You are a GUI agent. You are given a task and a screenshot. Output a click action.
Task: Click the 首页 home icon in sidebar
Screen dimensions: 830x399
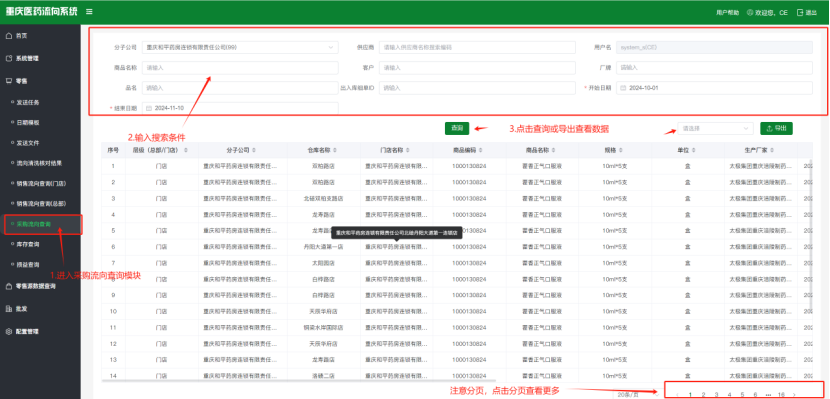pos(8,36)
